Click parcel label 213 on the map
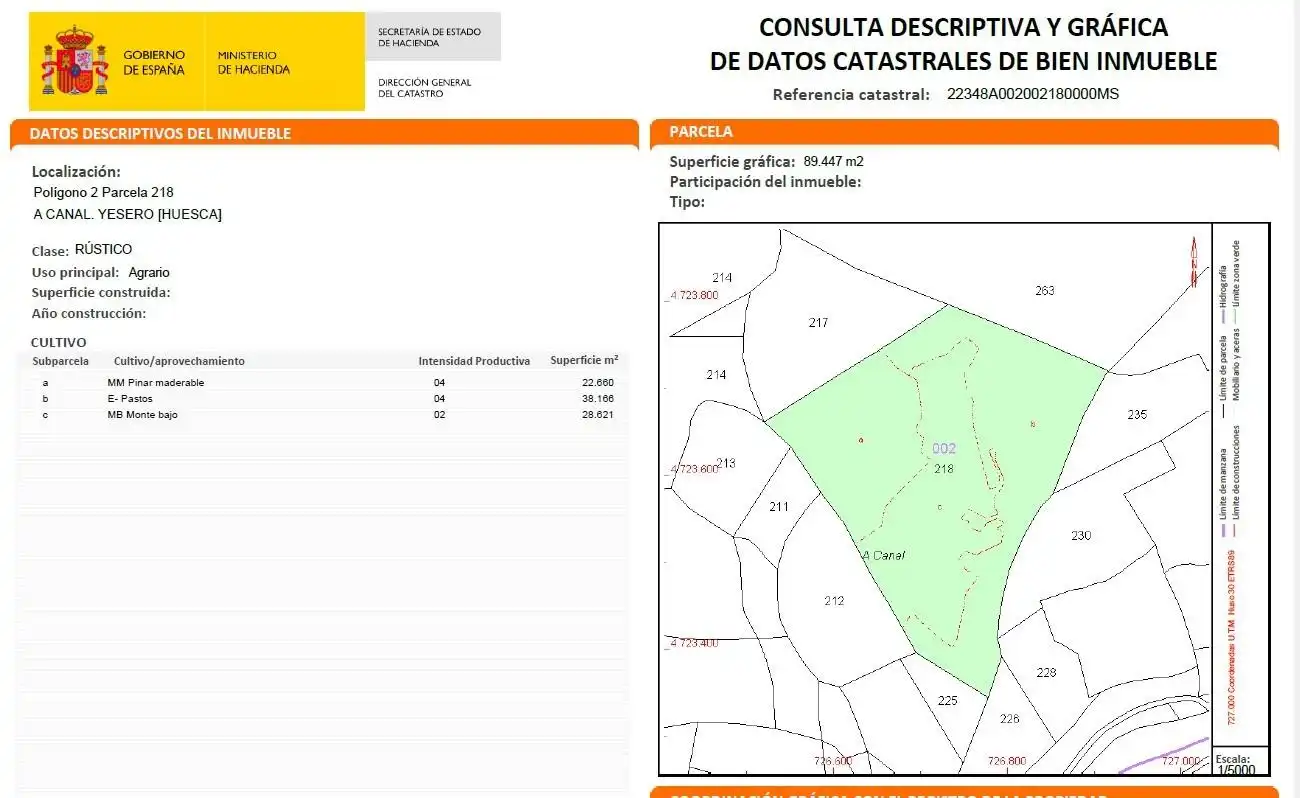1300x798 pixels. click(x=726, y=463)
